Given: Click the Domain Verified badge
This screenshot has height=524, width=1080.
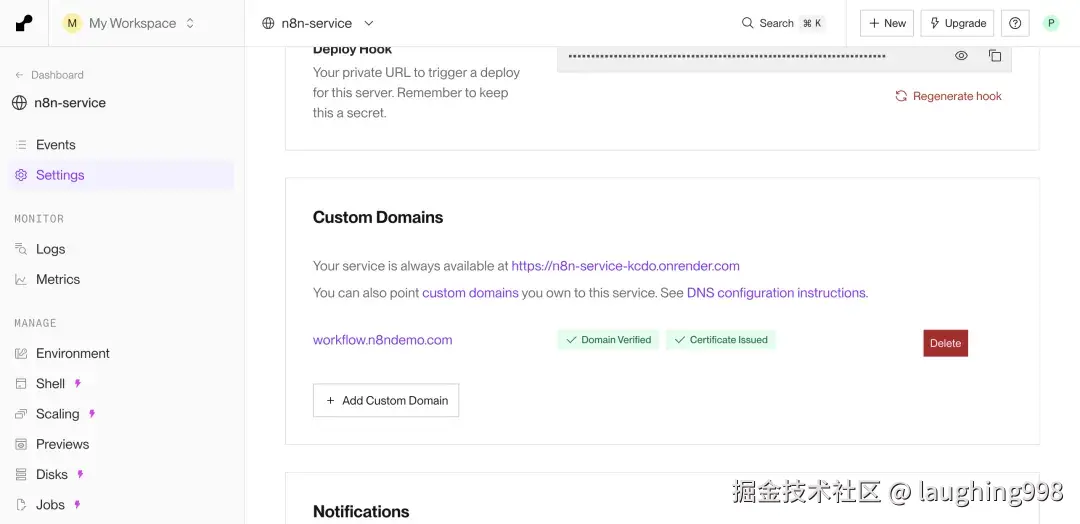Looking at the screenshot, I should tap(608, 339).
